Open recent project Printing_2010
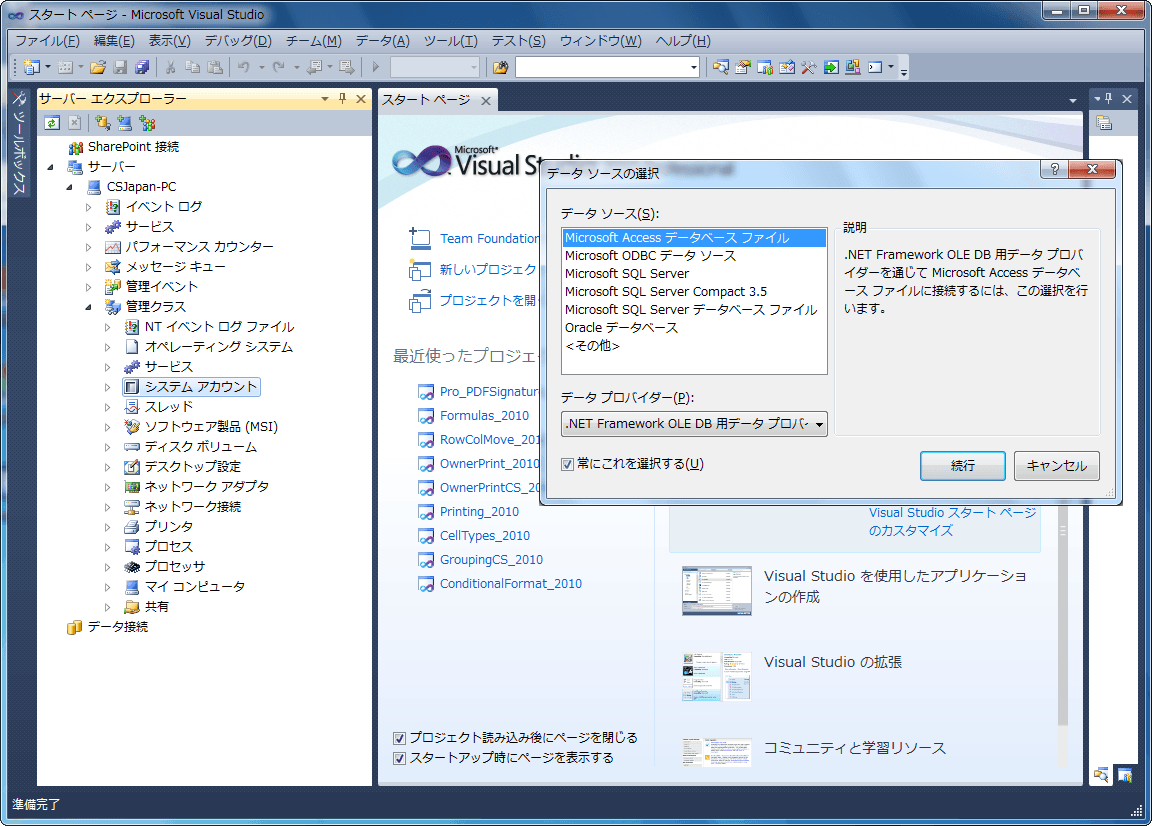Screen dimensions: 1152x826 pyautogui.click(x=479, y=511)
